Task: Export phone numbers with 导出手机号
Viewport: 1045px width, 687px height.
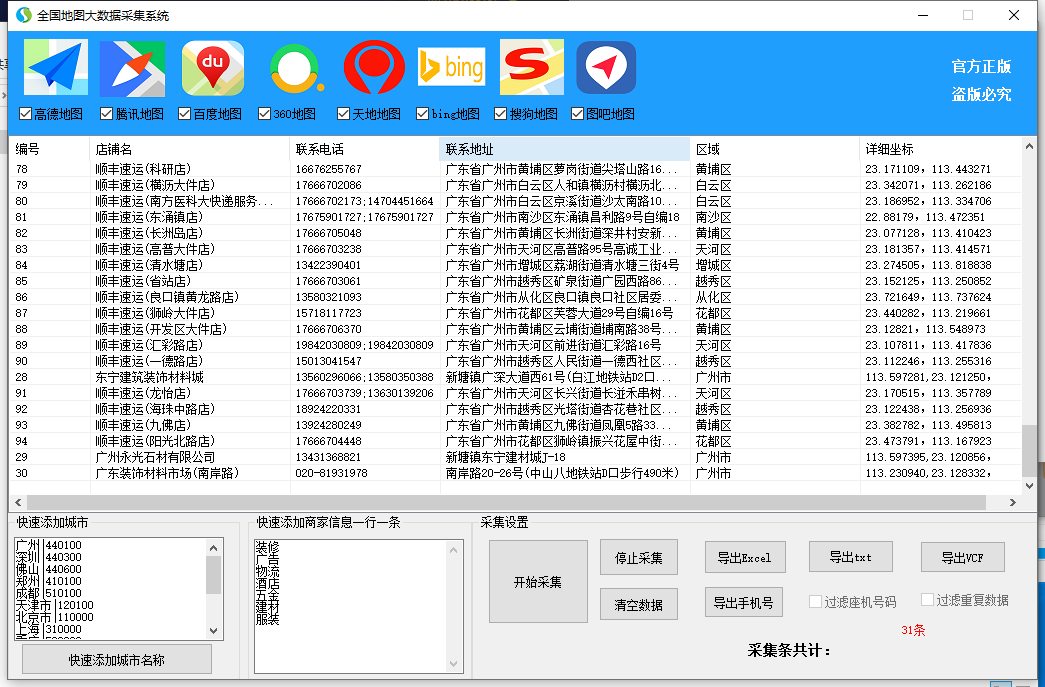Action: (744, 602)
